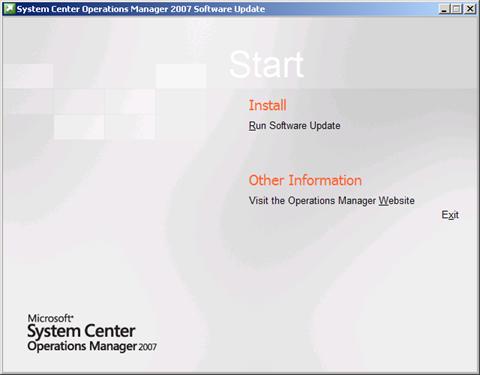Close the Software Update window

(x=470, y=9)
